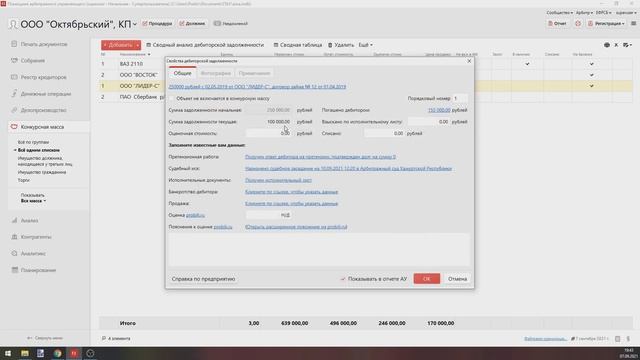
Task: Open Делопроизводство in the sidebar
Action: (x=43, y=110)
